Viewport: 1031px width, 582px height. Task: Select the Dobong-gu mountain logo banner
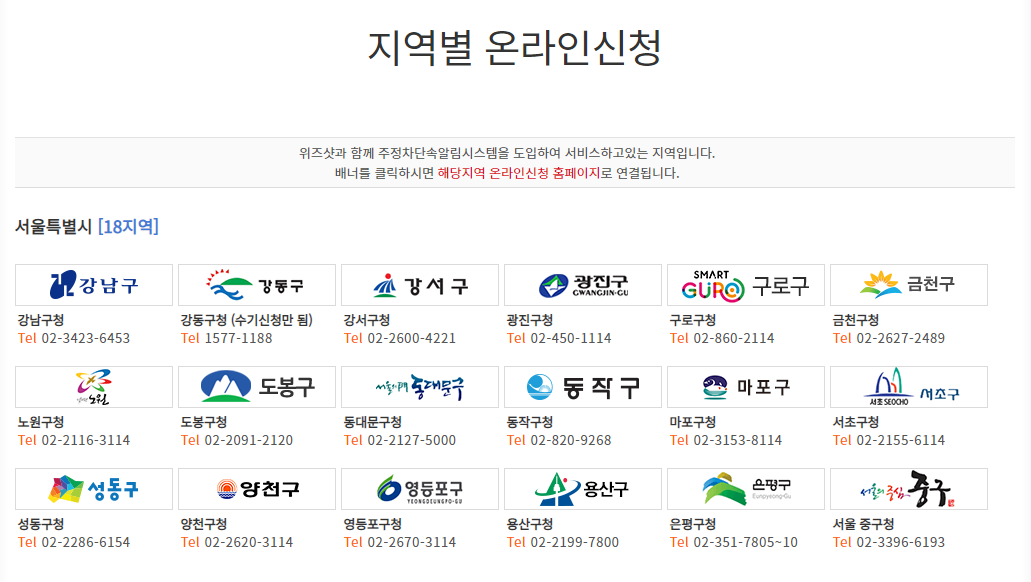click(x=255, y=387)
